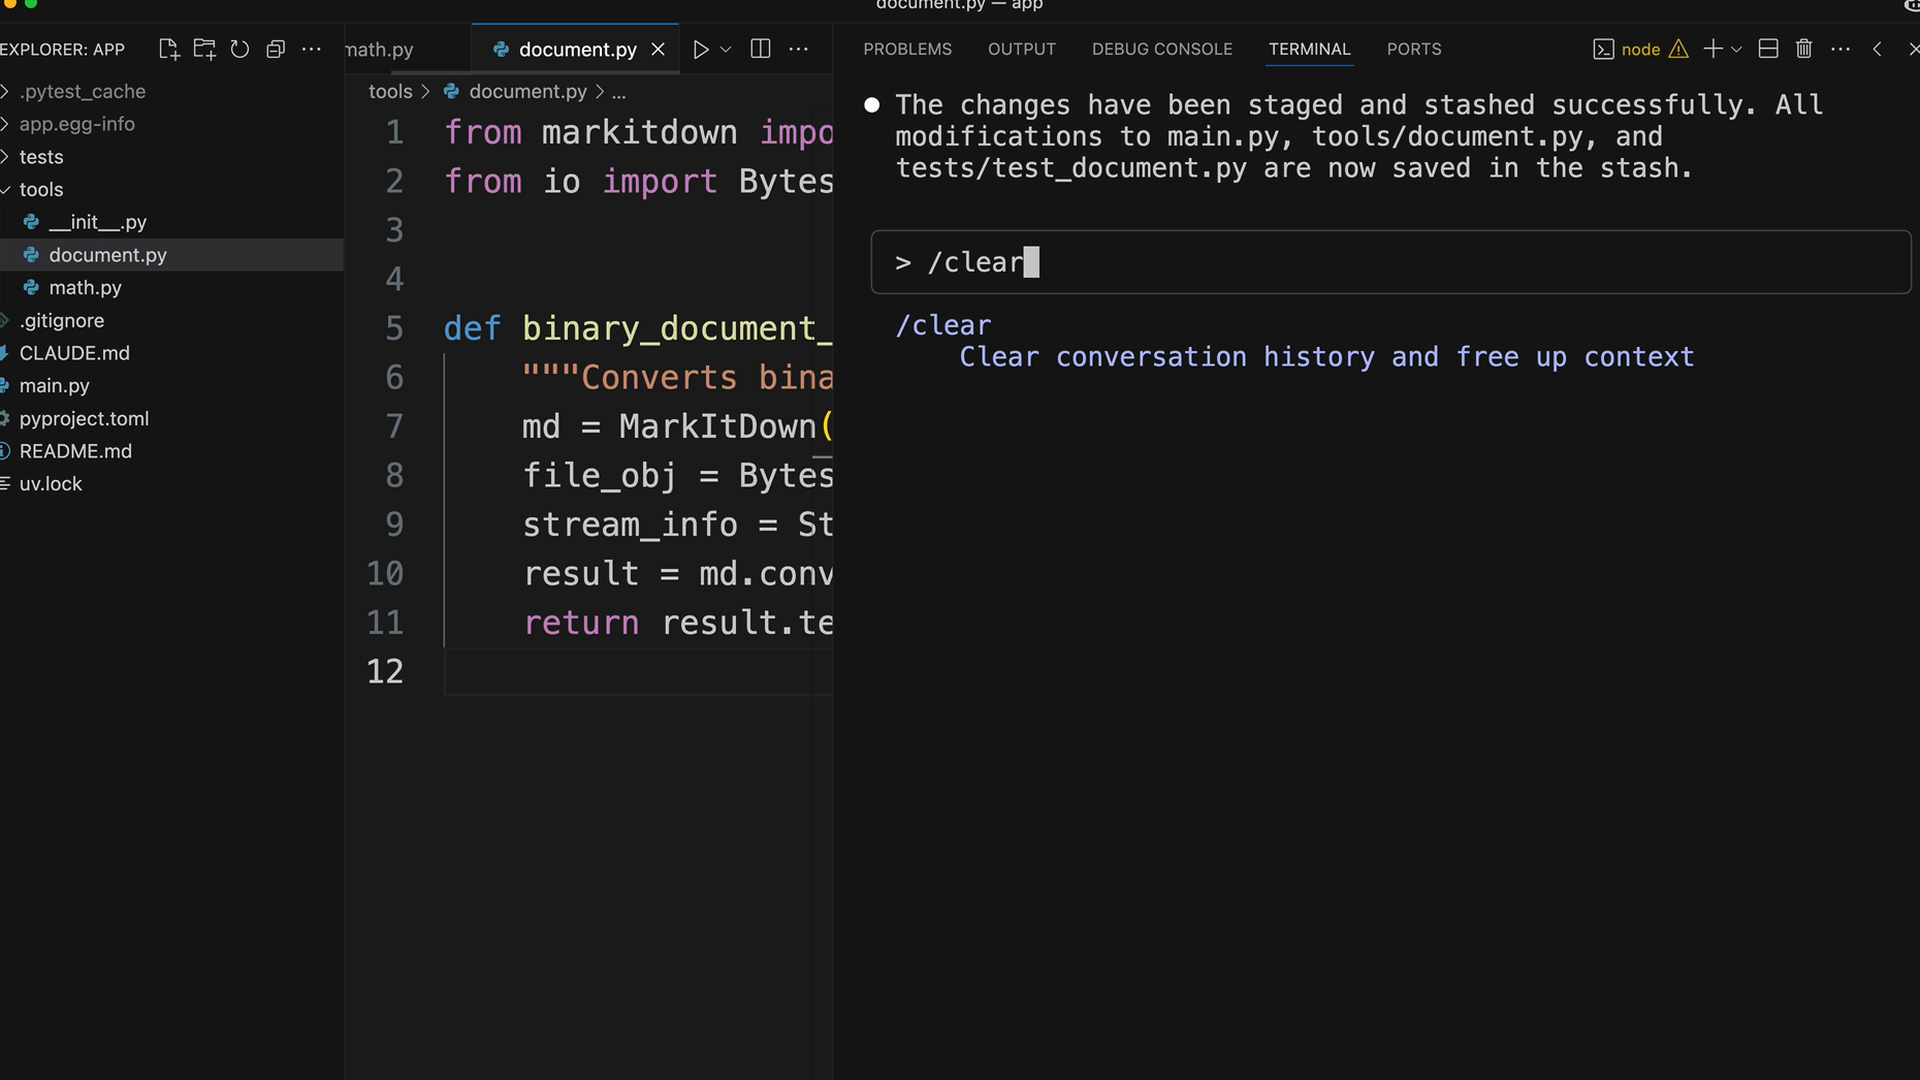
Task: Open the PROBLEMS panel tab
Action: coord(907,49)
